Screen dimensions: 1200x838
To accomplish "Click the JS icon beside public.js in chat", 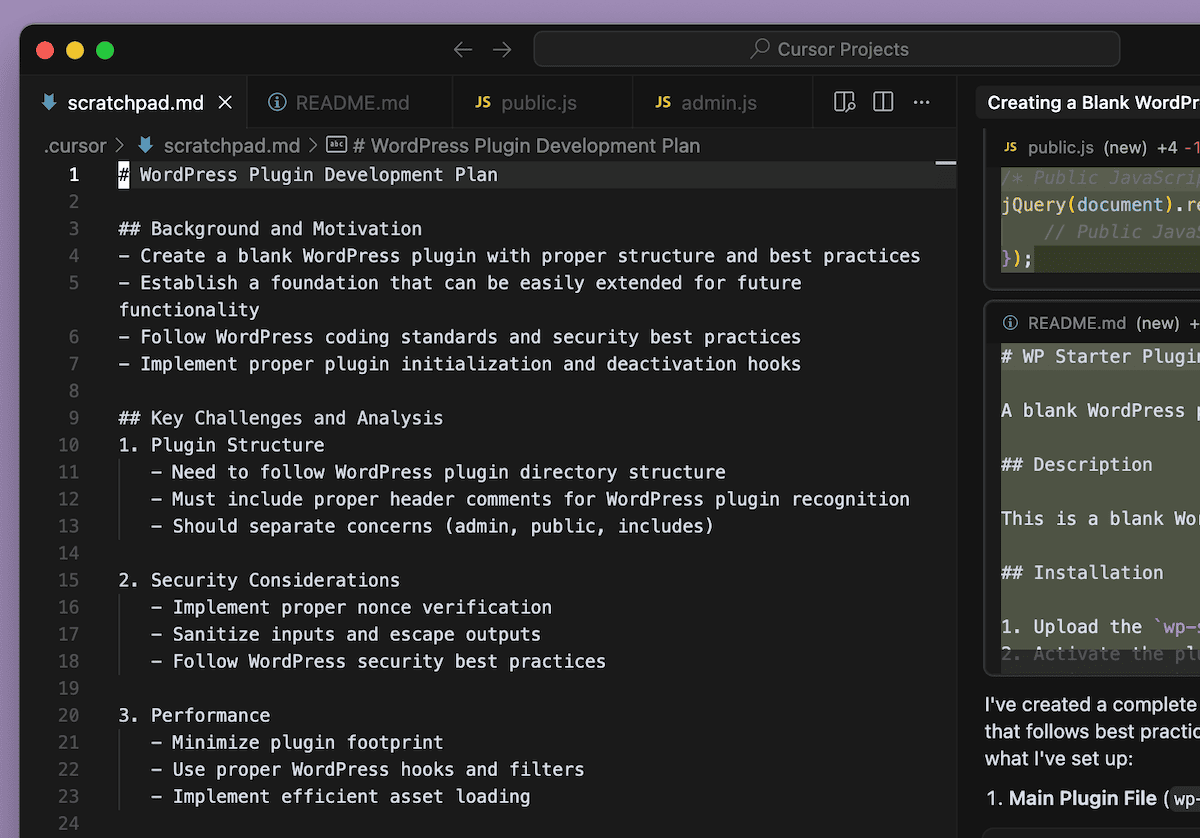I will (1010, 147).
